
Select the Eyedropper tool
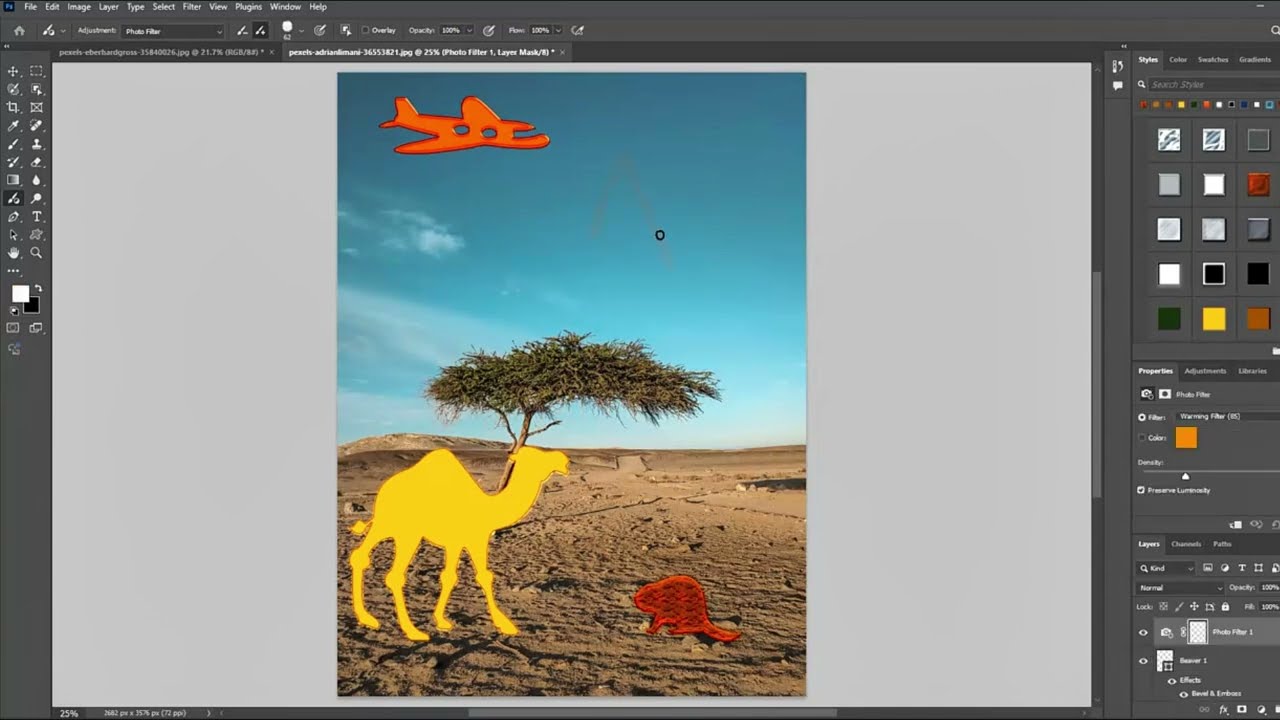point(14,126)
